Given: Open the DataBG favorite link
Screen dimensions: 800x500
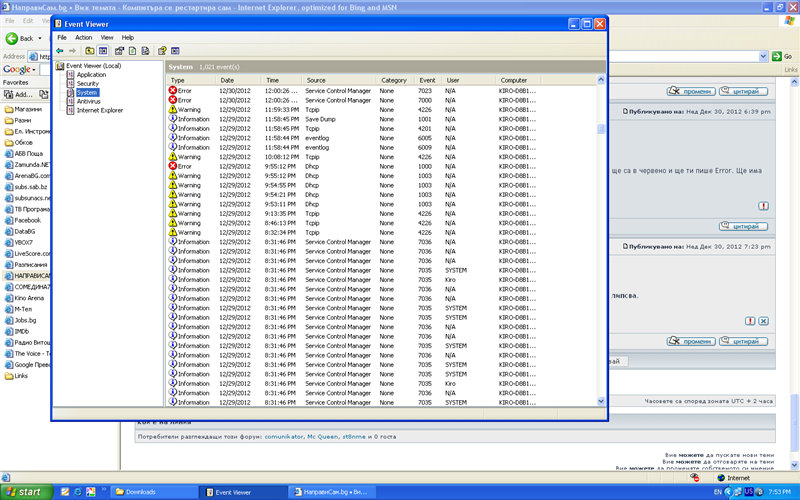Looking at the screenshot, I should 20,232.
